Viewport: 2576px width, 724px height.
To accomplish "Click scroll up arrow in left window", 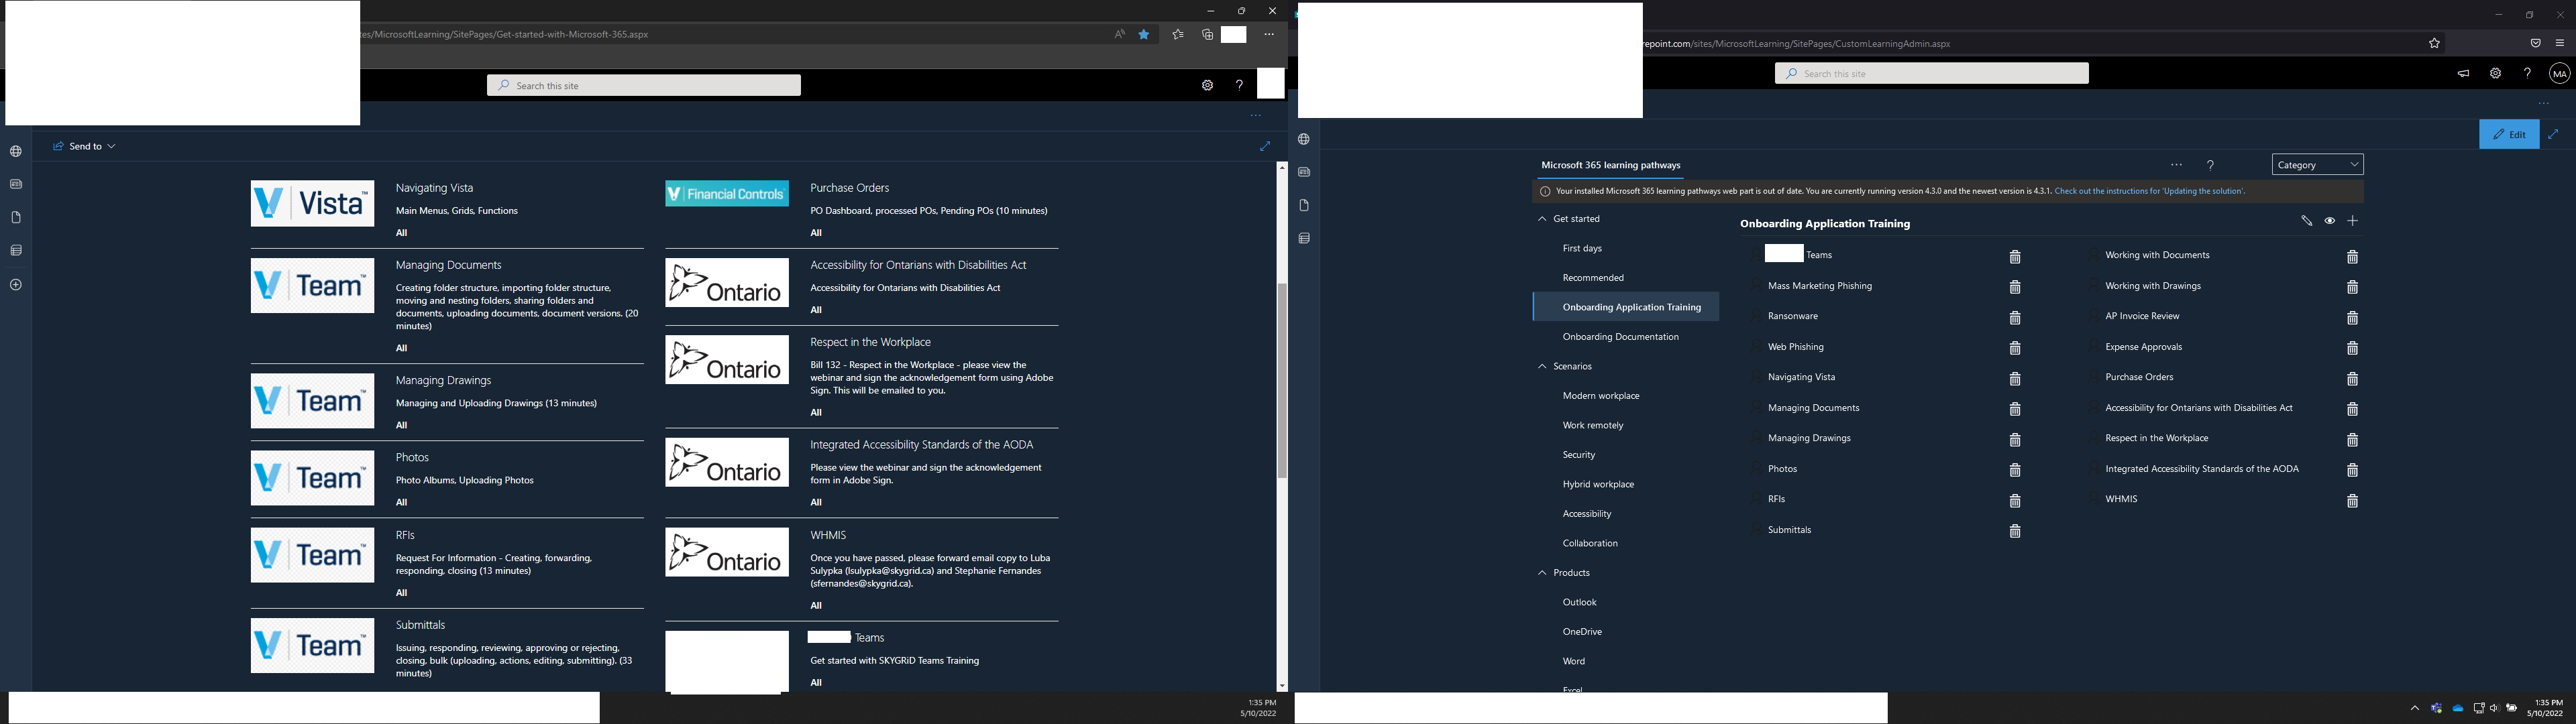I will (1281, 167).
